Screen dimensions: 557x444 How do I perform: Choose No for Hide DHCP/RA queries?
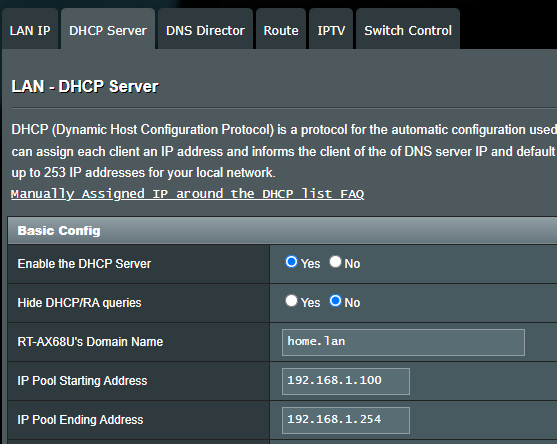pyautogui.click(x=335, y=301)
